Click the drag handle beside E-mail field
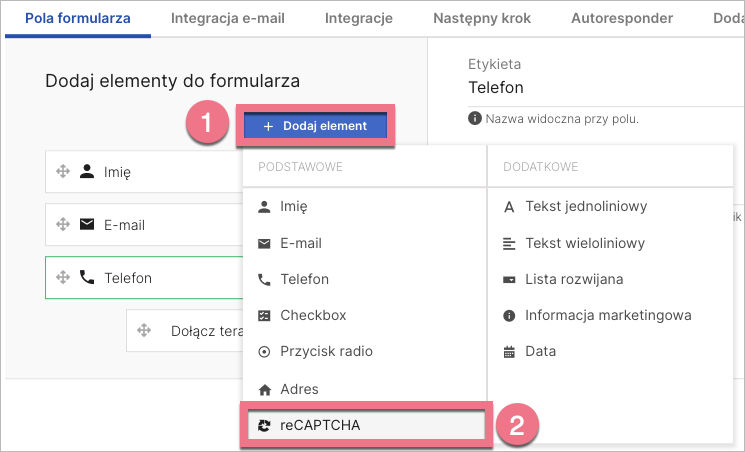 point(62,225)
